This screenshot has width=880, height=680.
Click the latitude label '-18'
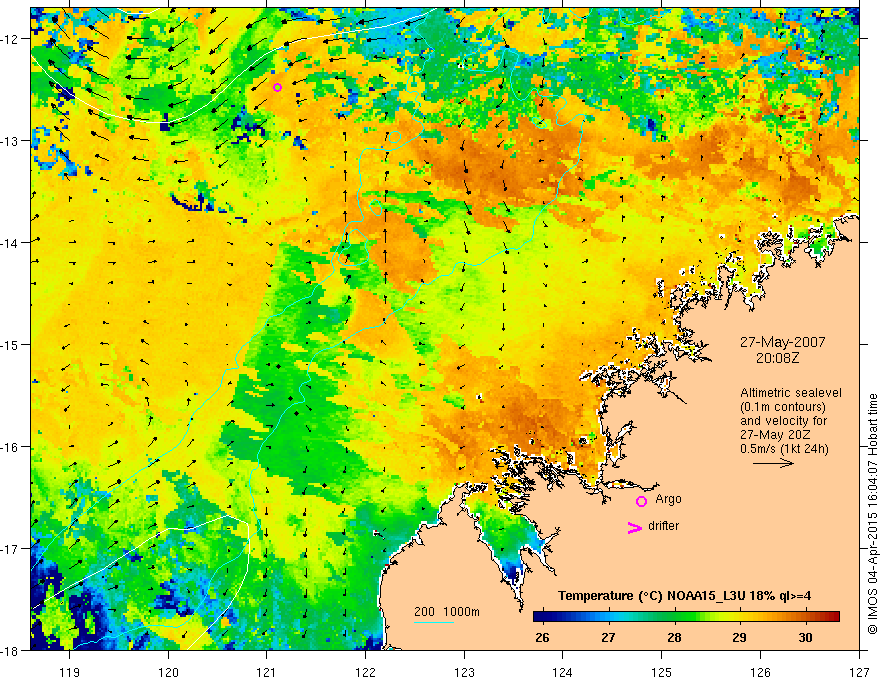(11, 650)
